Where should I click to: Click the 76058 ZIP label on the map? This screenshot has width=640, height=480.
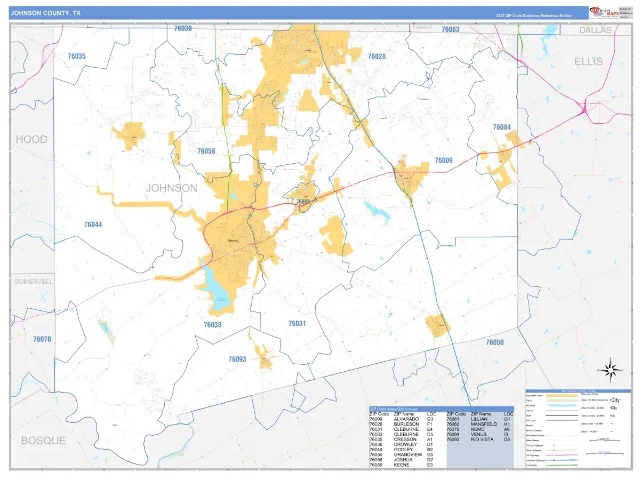point(206,151)
